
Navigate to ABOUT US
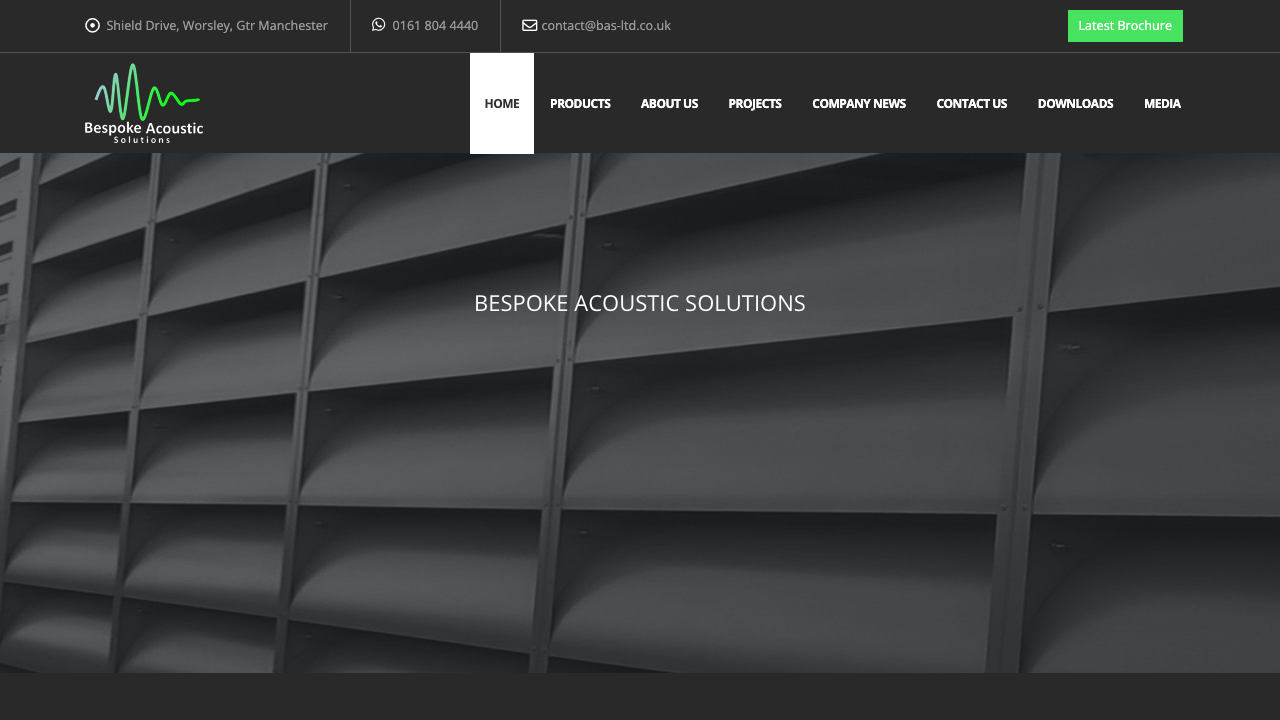pyautogui.click(x=669, y=103)
